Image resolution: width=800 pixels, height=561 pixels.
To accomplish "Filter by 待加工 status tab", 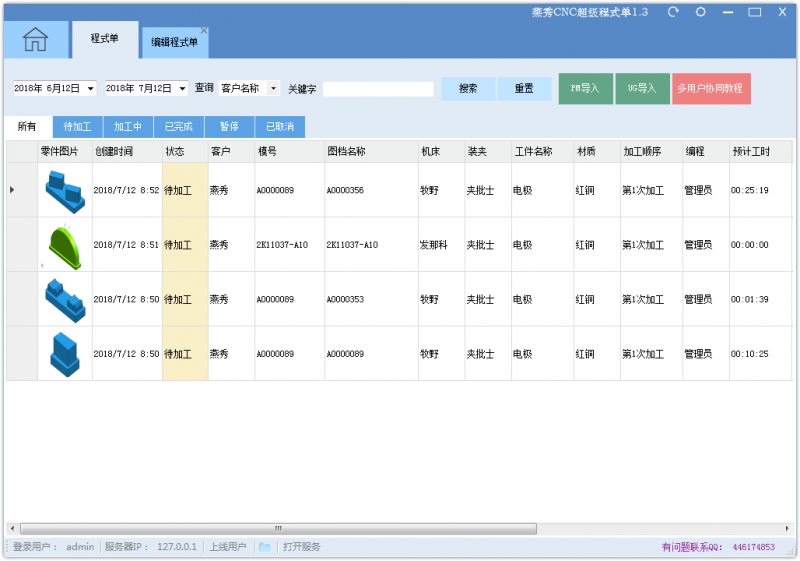I will 78,126.
